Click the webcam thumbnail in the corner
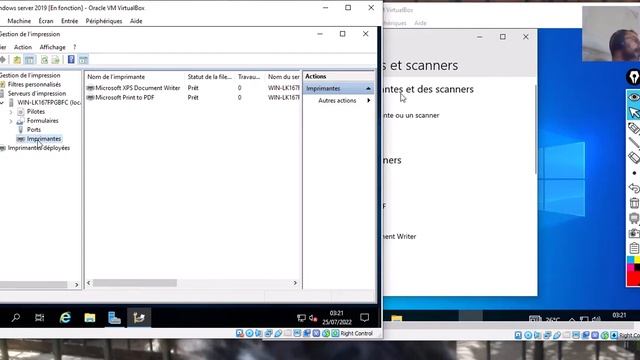 click(611, 33)
